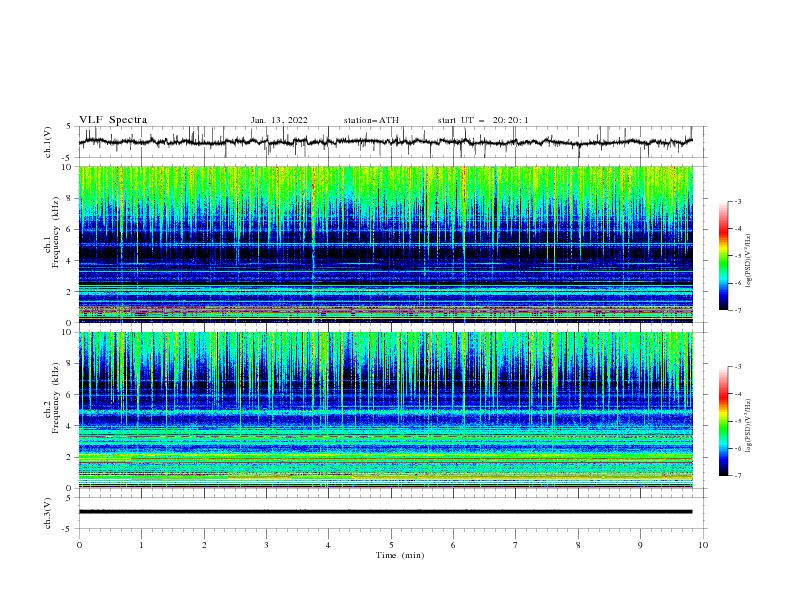Click the '4' kHz tick of ch.2 spectrogram
The height and width of the screenshot is (612, 792).
click(70, 426)
